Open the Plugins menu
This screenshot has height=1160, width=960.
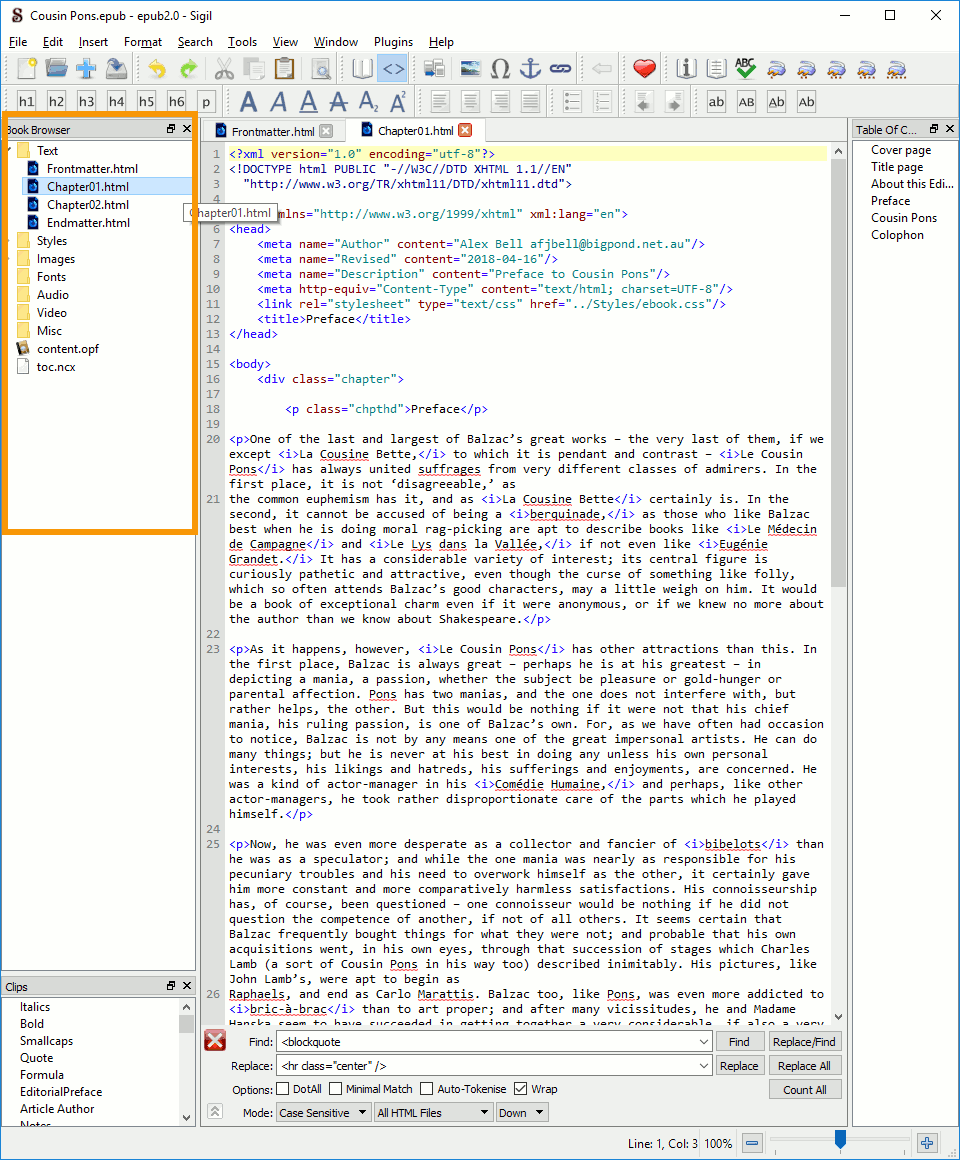tap(393, 42)
